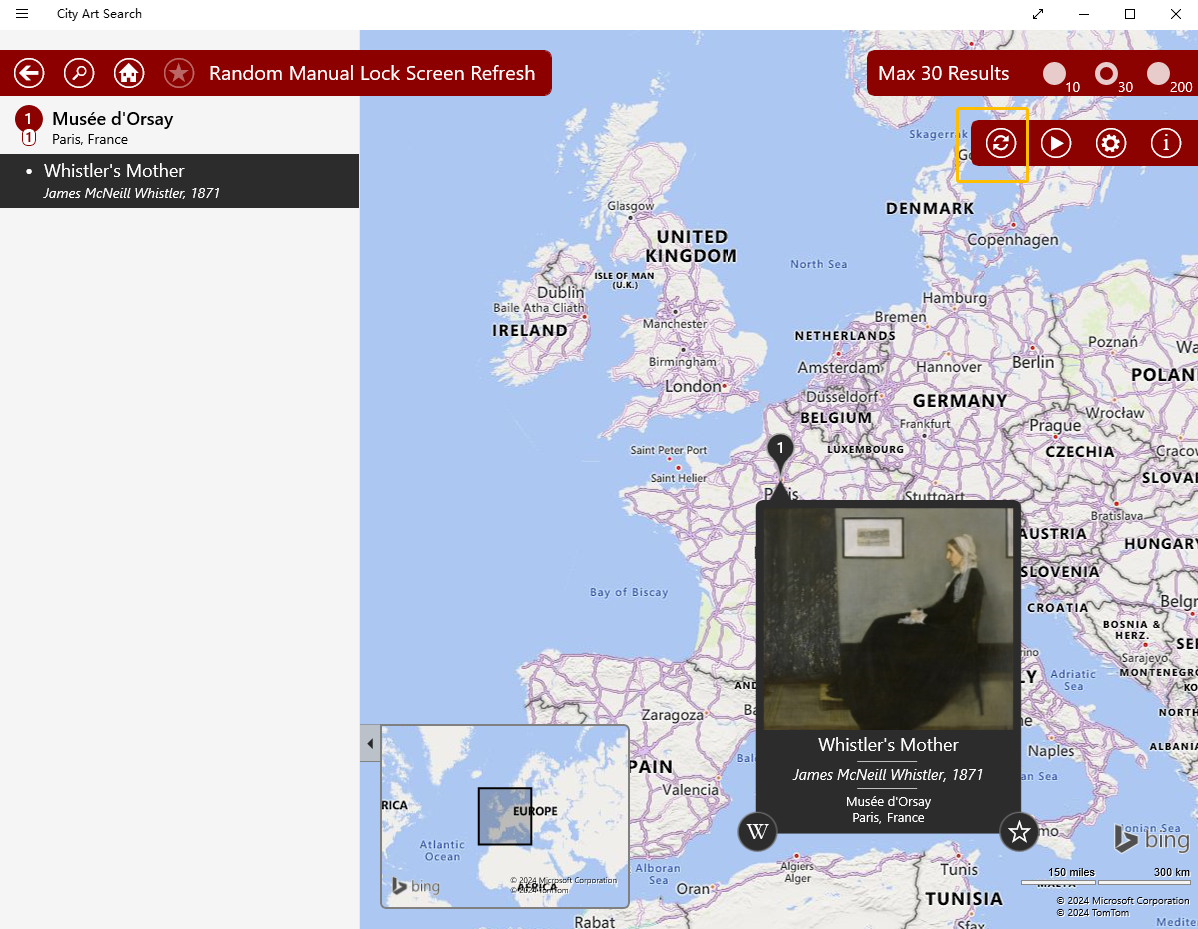The width and height of the screenshot is (1198, 929).
Task: Open Wikipedia link on painting card
Action: (758, 831)
